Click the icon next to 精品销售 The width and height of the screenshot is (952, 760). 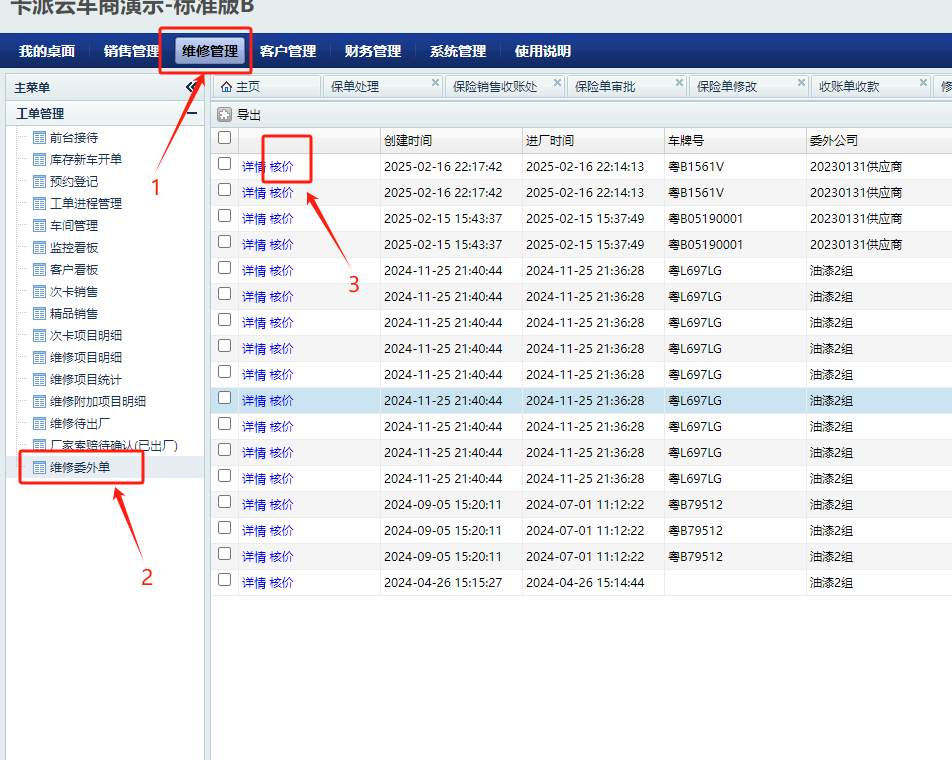(x=39, y=314)
